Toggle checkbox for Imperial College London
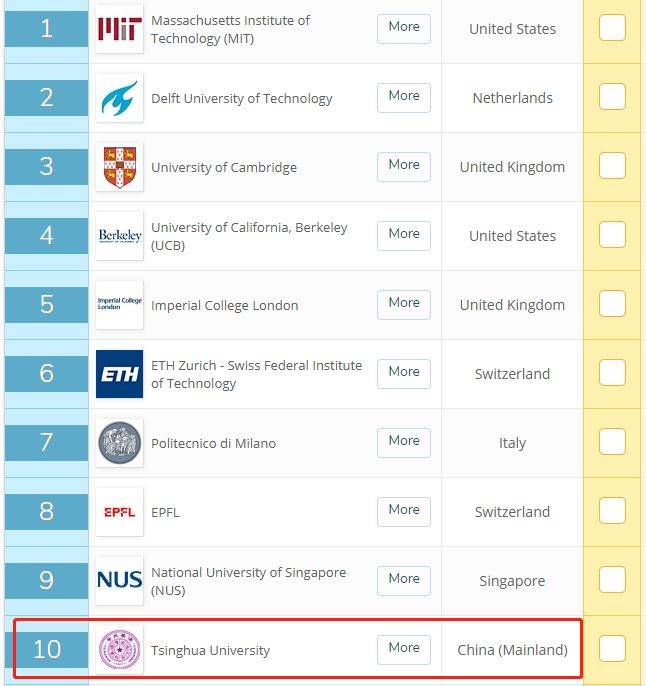The width and height of the screenshot is (646, 686). coord(612,304)
